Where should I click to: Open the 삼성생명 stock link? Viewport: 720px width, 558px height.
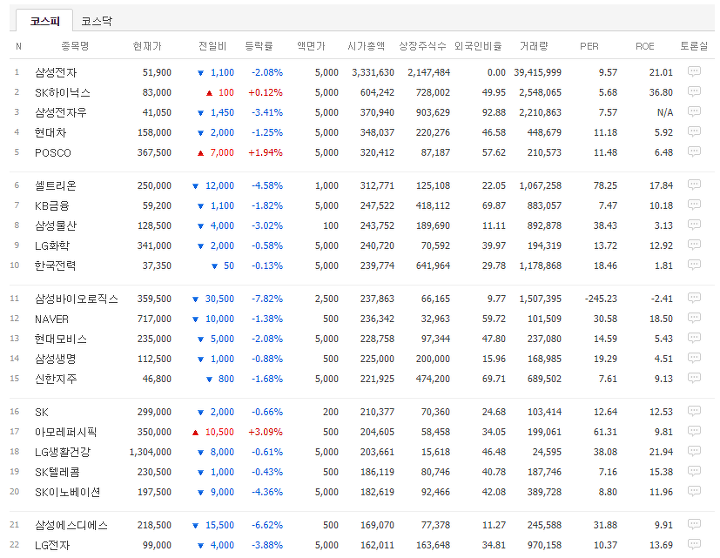[56, 359]
